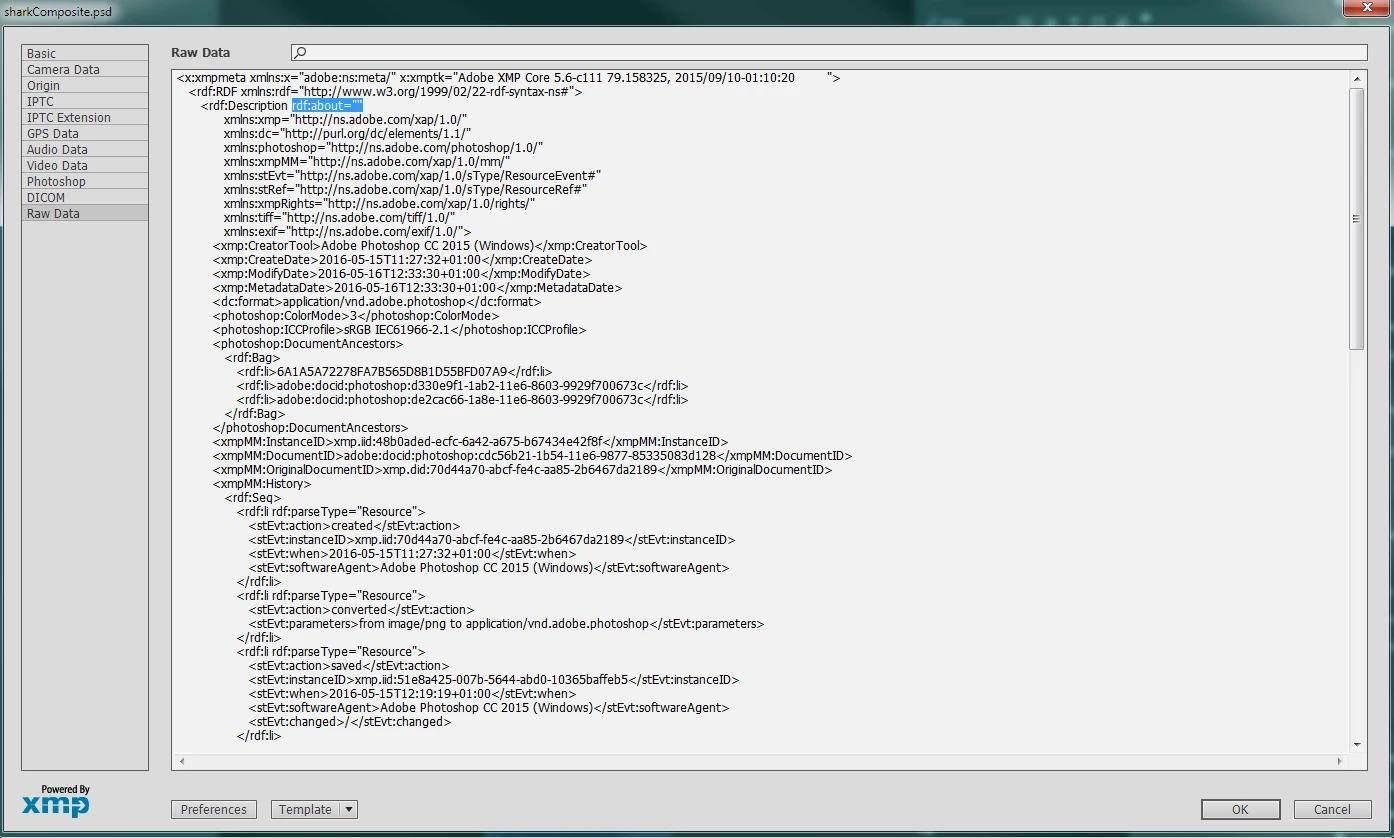Click the stEvt:parameters image/png line
The width and height of the screenshot is (1394, 838).
point(506,623)
